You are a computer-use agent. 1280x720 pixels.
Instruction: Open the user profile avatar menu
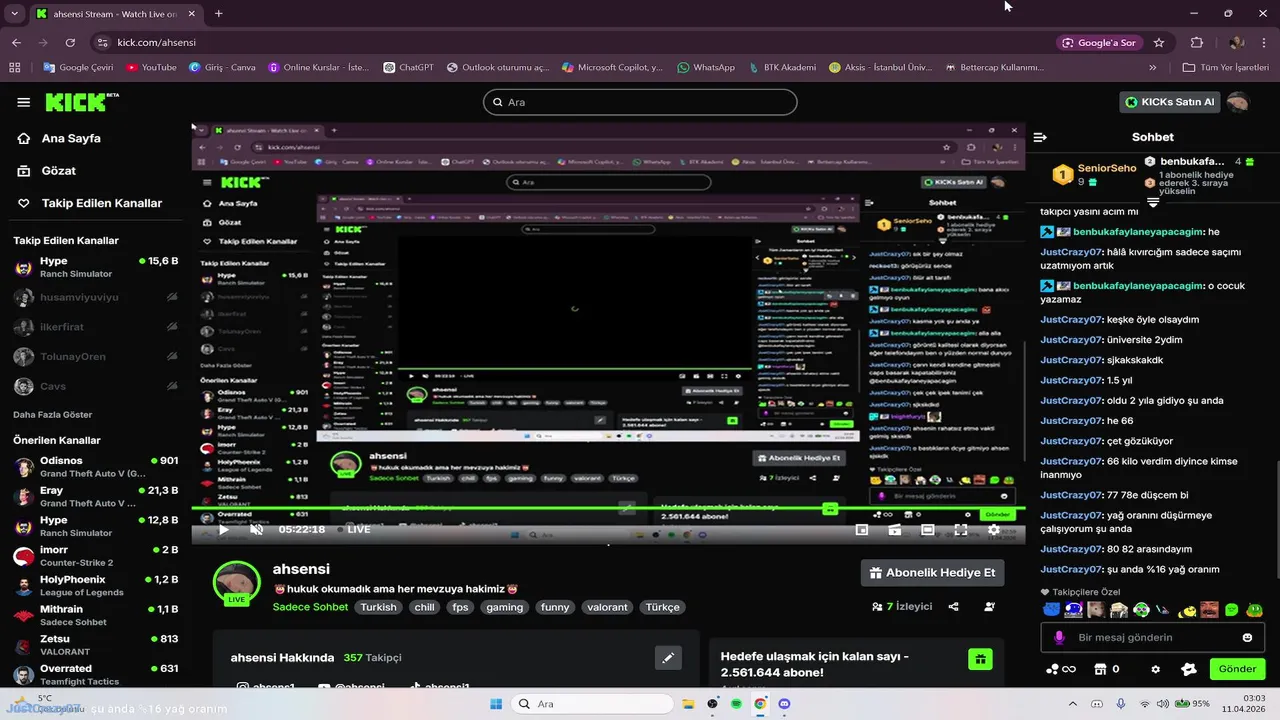tap(1238, 102)
